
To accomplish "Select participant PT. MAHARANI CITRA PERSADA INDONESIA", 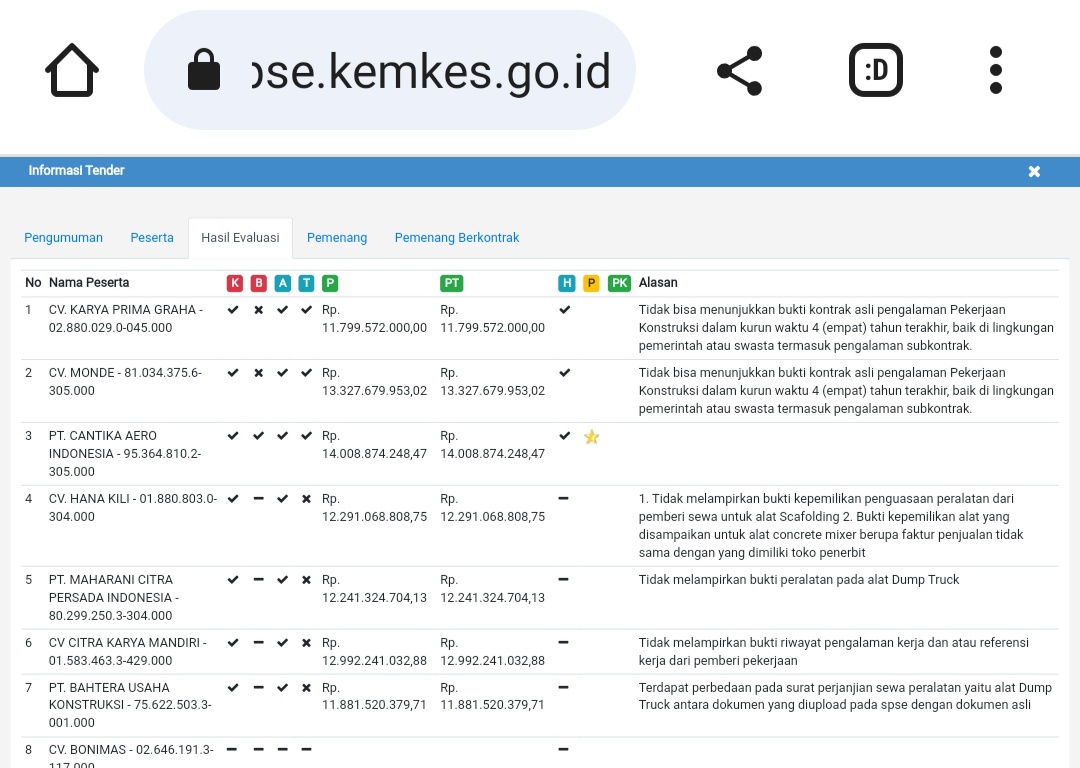I will 114,597.
